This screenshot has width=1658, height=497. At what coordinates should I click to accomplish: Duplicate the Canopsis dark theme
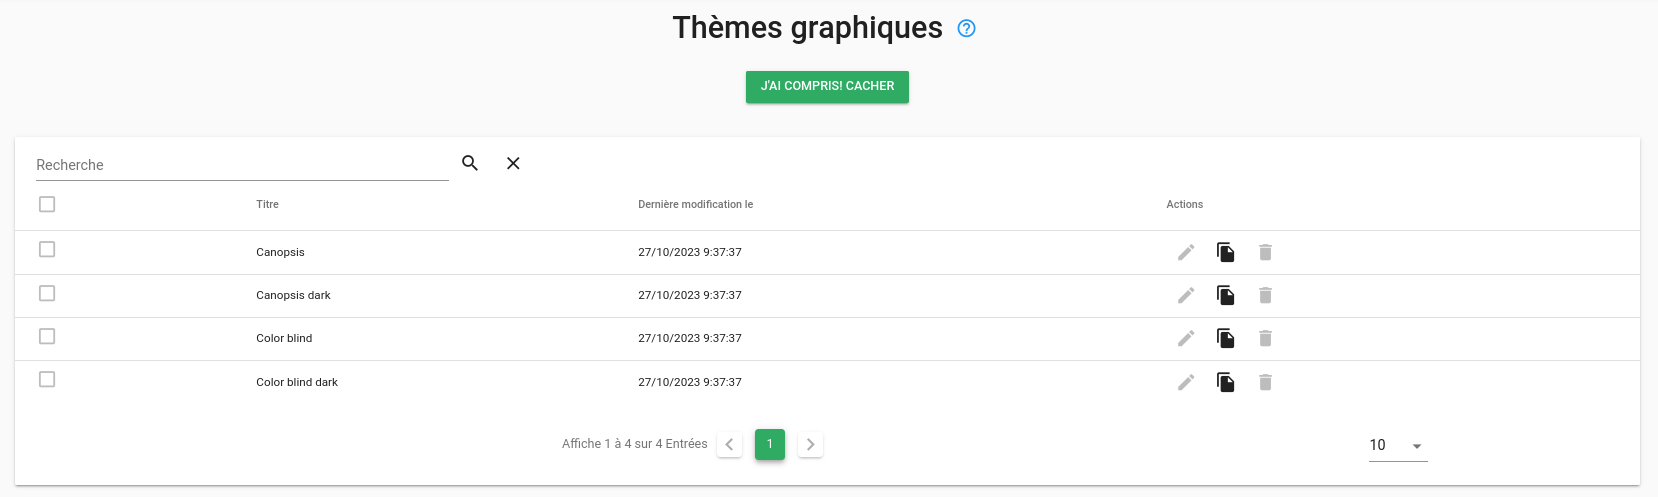tap(1225, 295)
